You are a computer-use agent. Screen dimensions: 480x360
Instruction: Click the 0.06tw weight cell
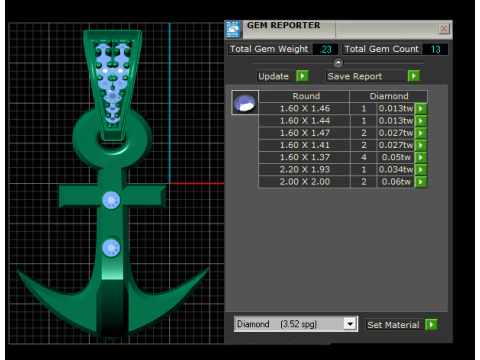pyautogui.click(x=396, y=182)
